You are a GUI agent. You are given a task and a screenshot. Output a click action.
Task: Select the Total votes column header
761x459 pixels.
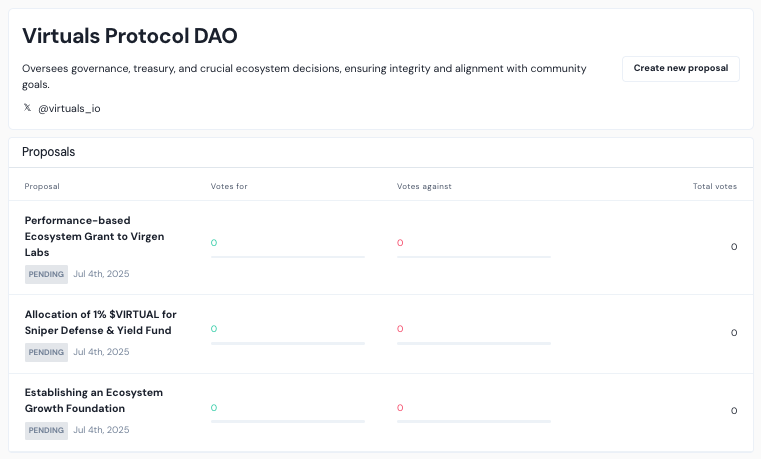(714, 186)
